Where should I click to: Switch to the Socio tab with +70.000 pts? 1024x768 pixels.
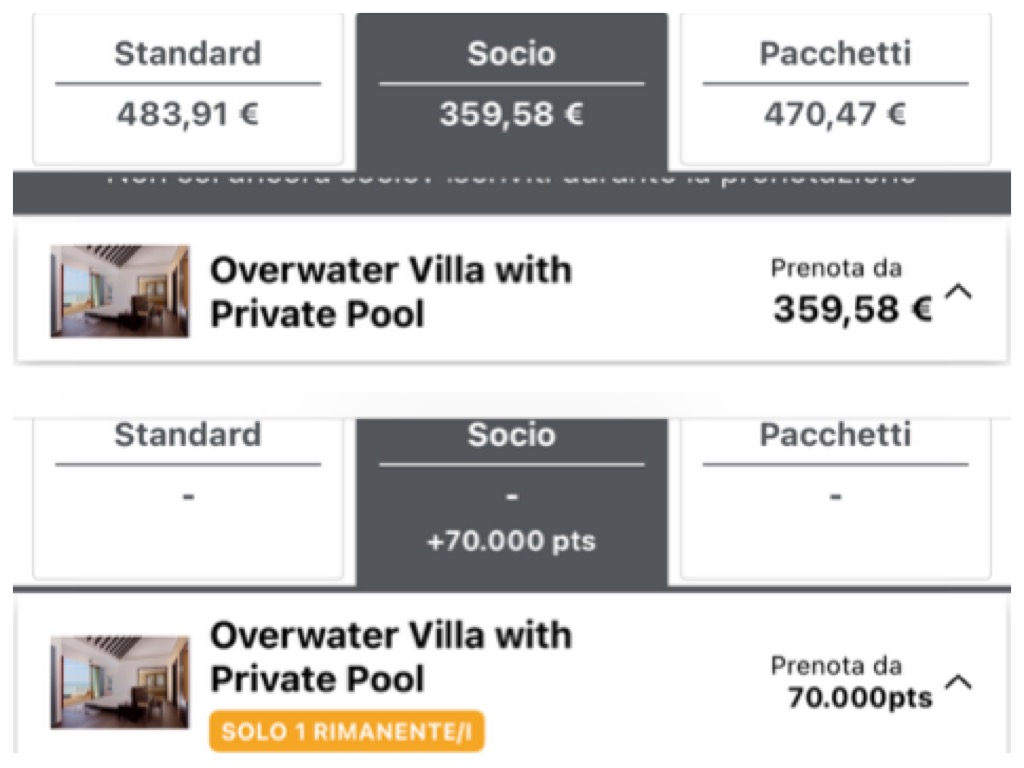[511, 502]
